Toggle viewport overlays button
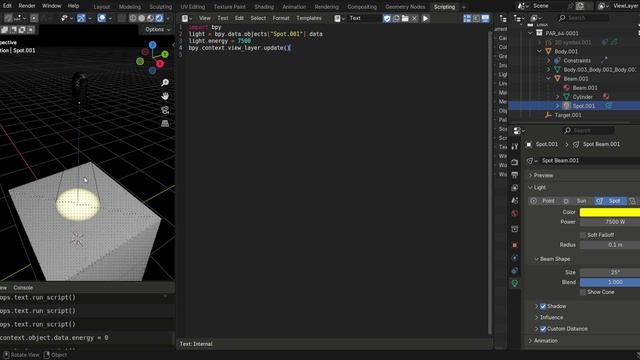 tap(102, 18)
